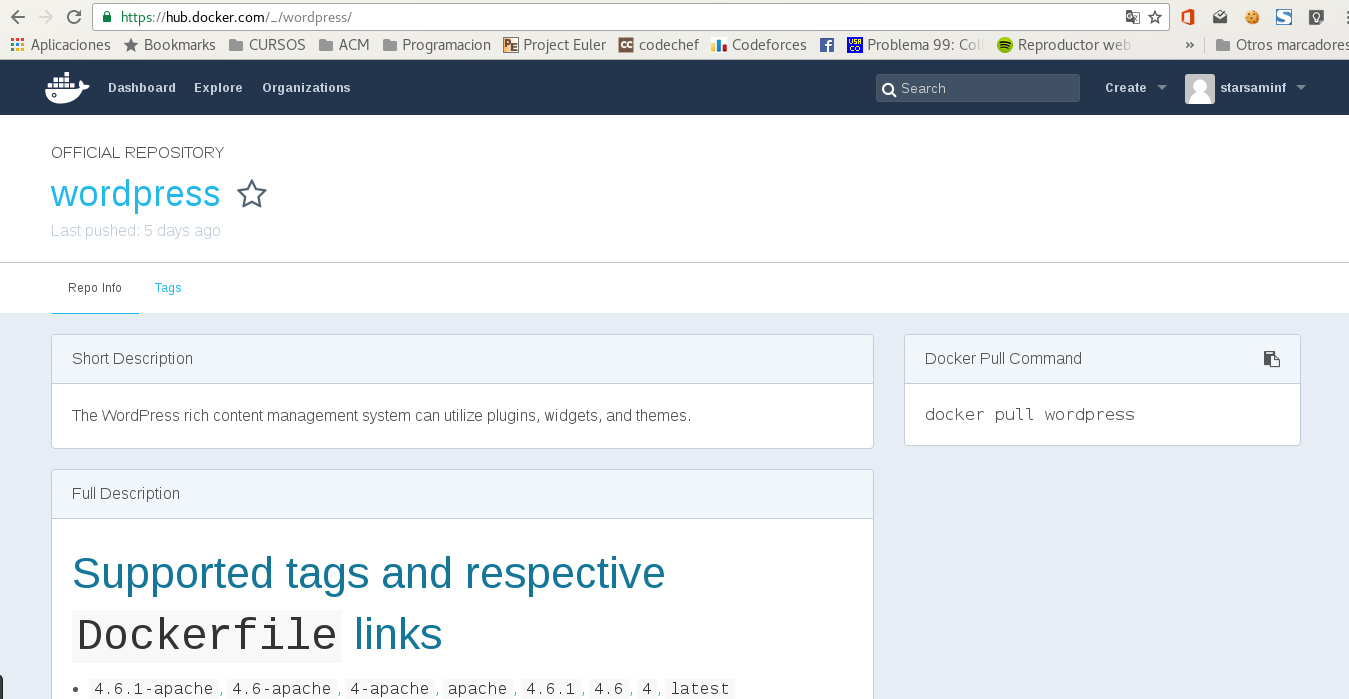Click the 4.6-apache tag
This screenshot has height=699, width=1349.
(x=281, y=688)
